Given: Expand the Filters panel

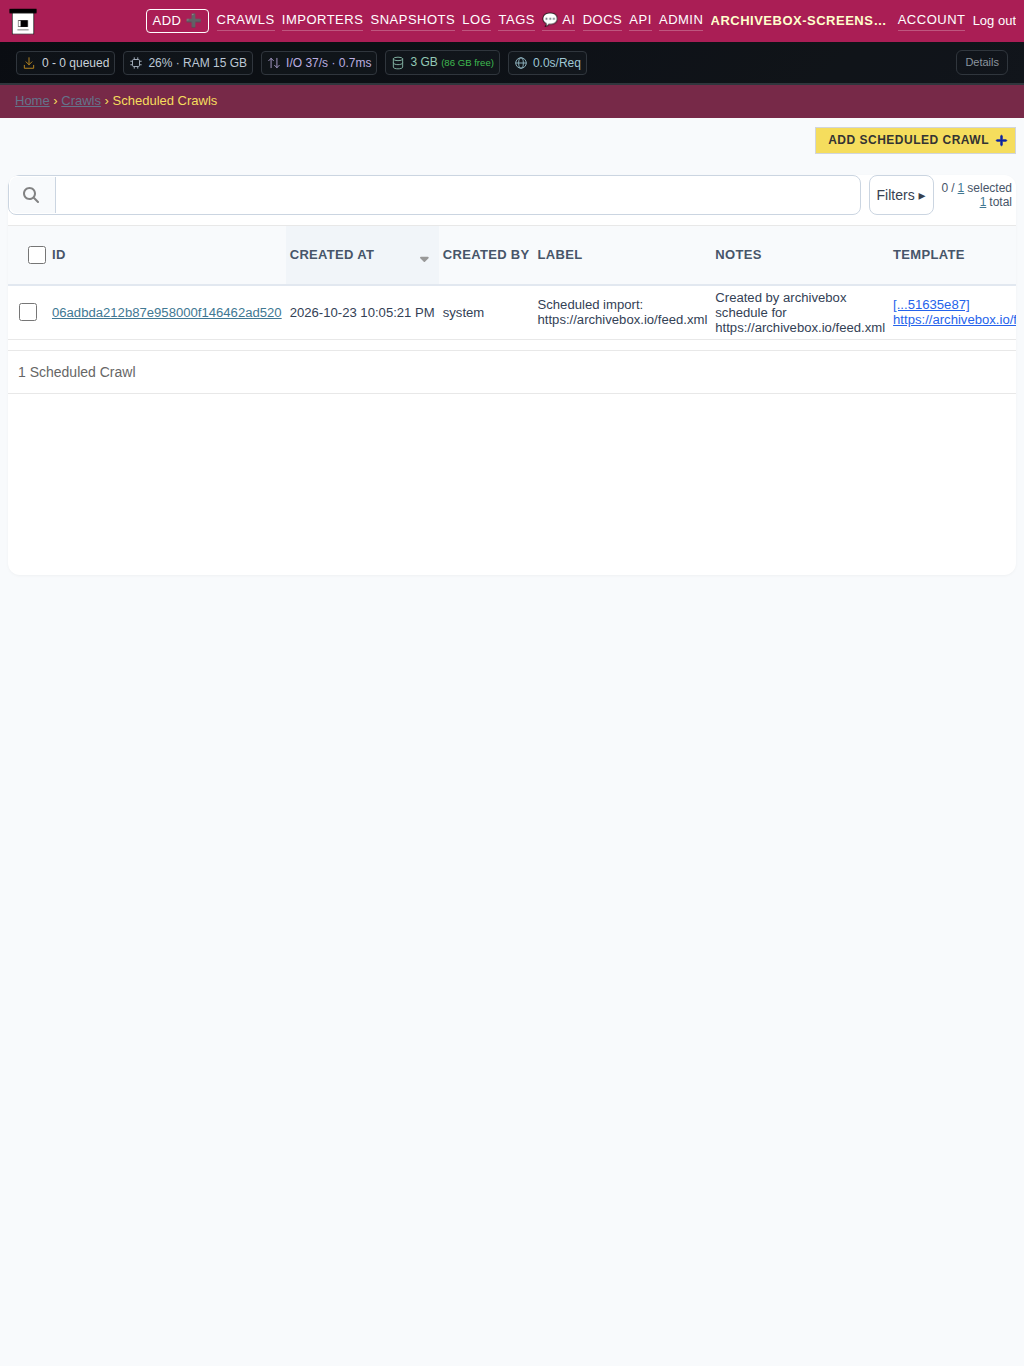Looking at the screenshot, I should tap(901, 195).
